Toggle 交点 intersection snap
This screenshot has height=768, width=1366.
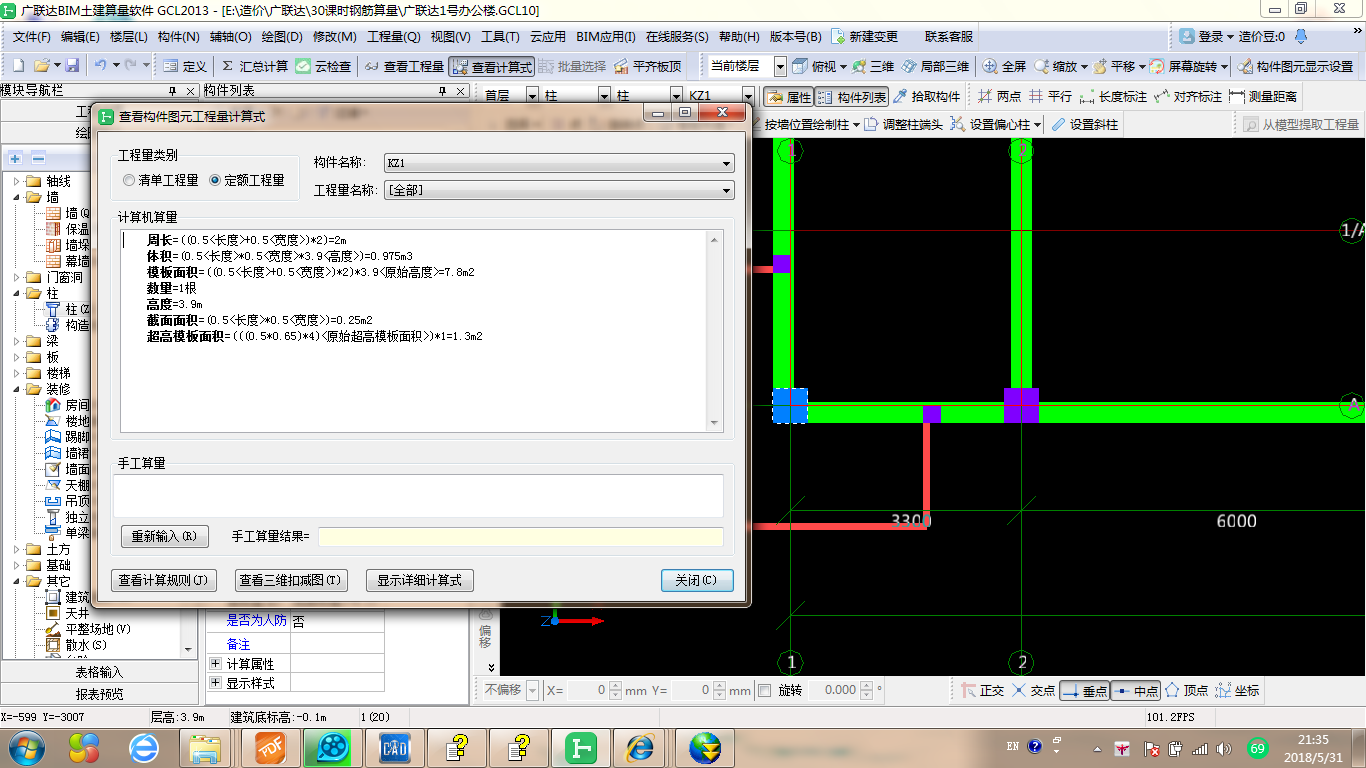[1033, 691]
